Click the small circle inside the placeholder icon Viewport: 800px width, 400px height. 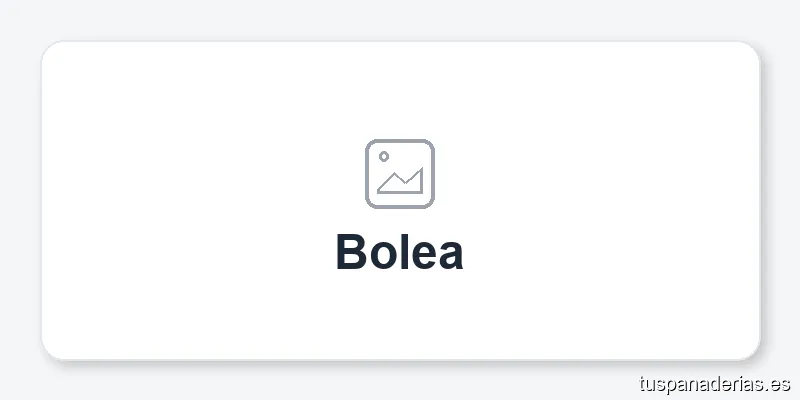384,156
